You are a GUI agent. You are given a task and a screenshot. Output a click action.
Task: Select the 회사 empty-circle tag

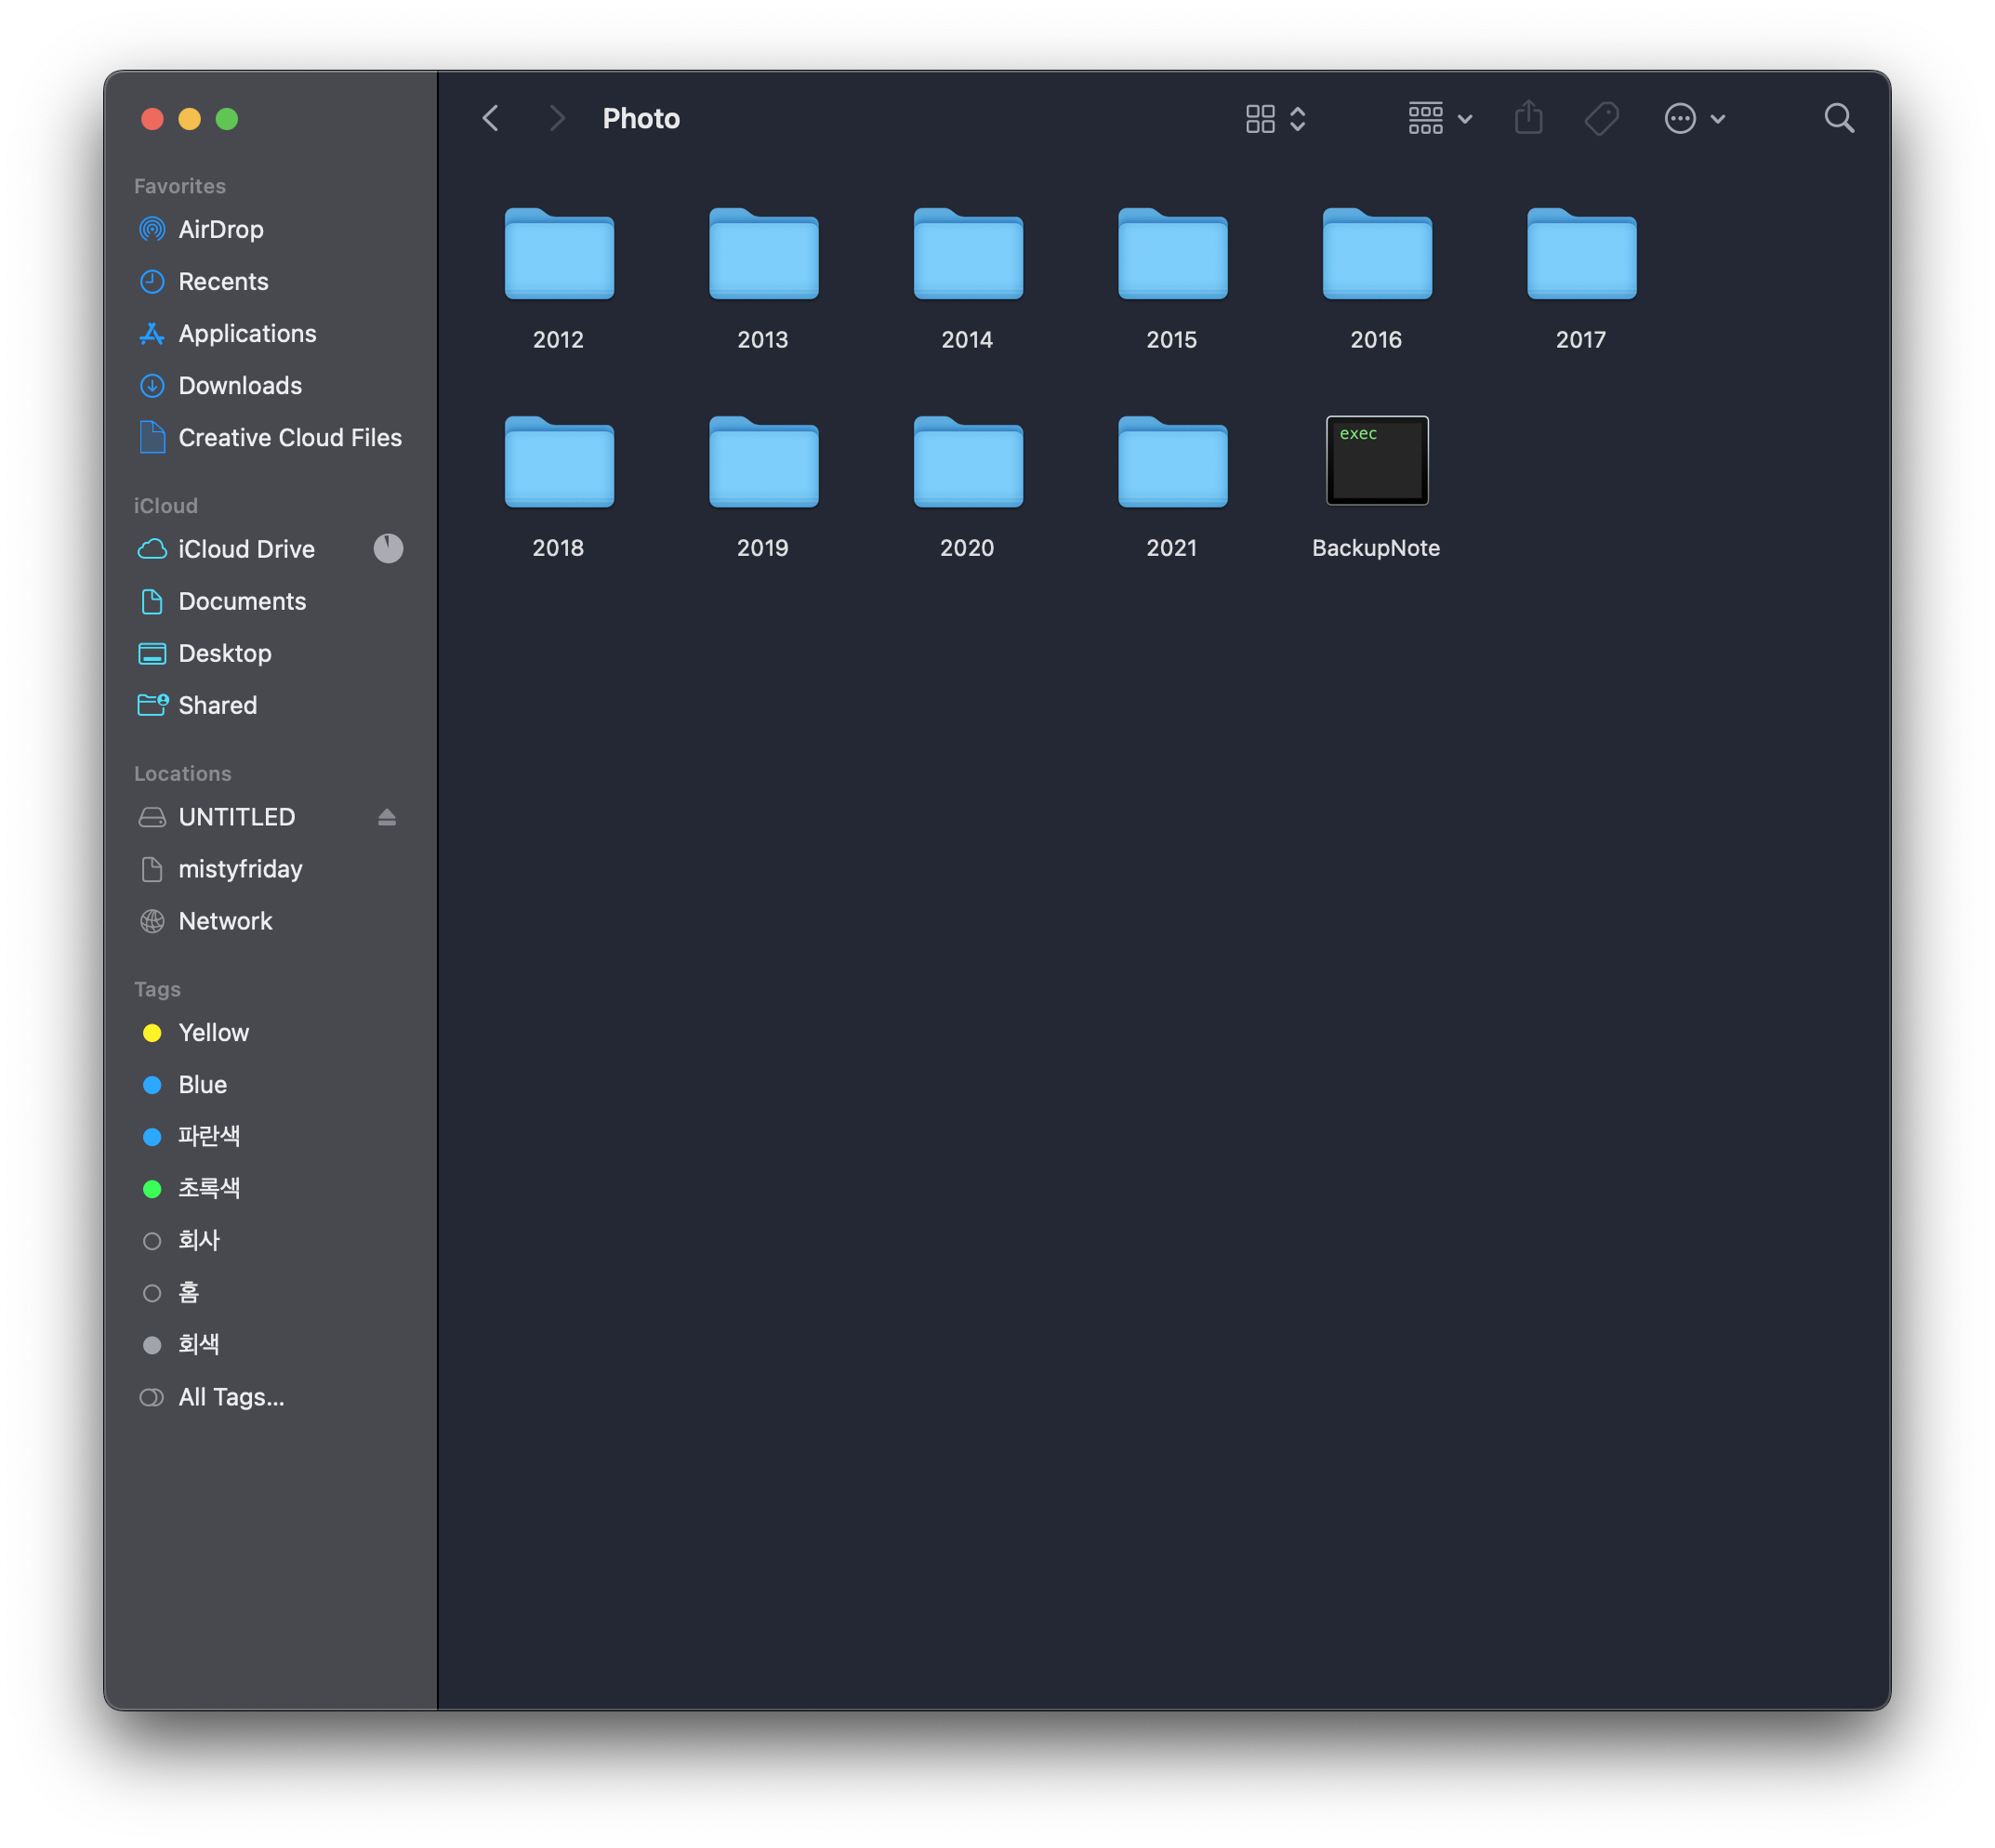pyautogui.click(x=152, y=1241)
